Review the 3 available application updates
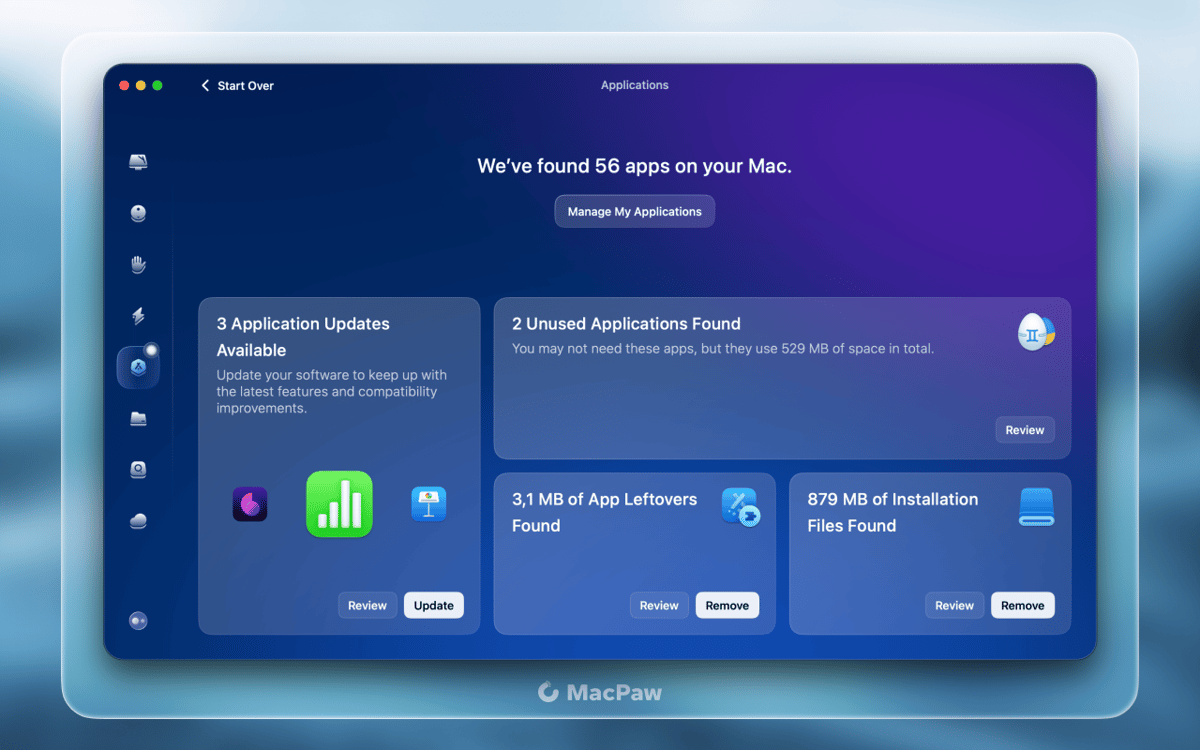 click(367, 606)
